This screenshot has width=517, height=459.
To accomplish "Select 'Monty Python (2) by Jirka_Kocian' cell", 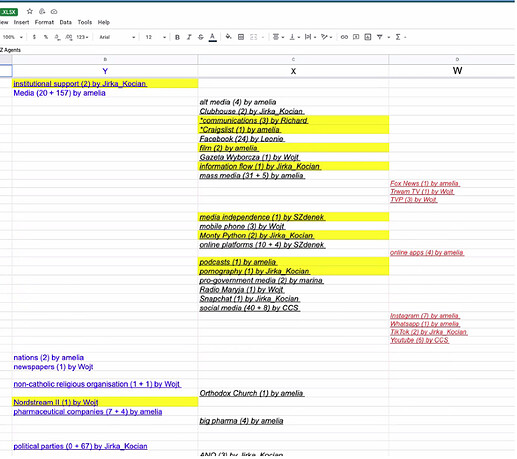I will (x=293, y=235).
